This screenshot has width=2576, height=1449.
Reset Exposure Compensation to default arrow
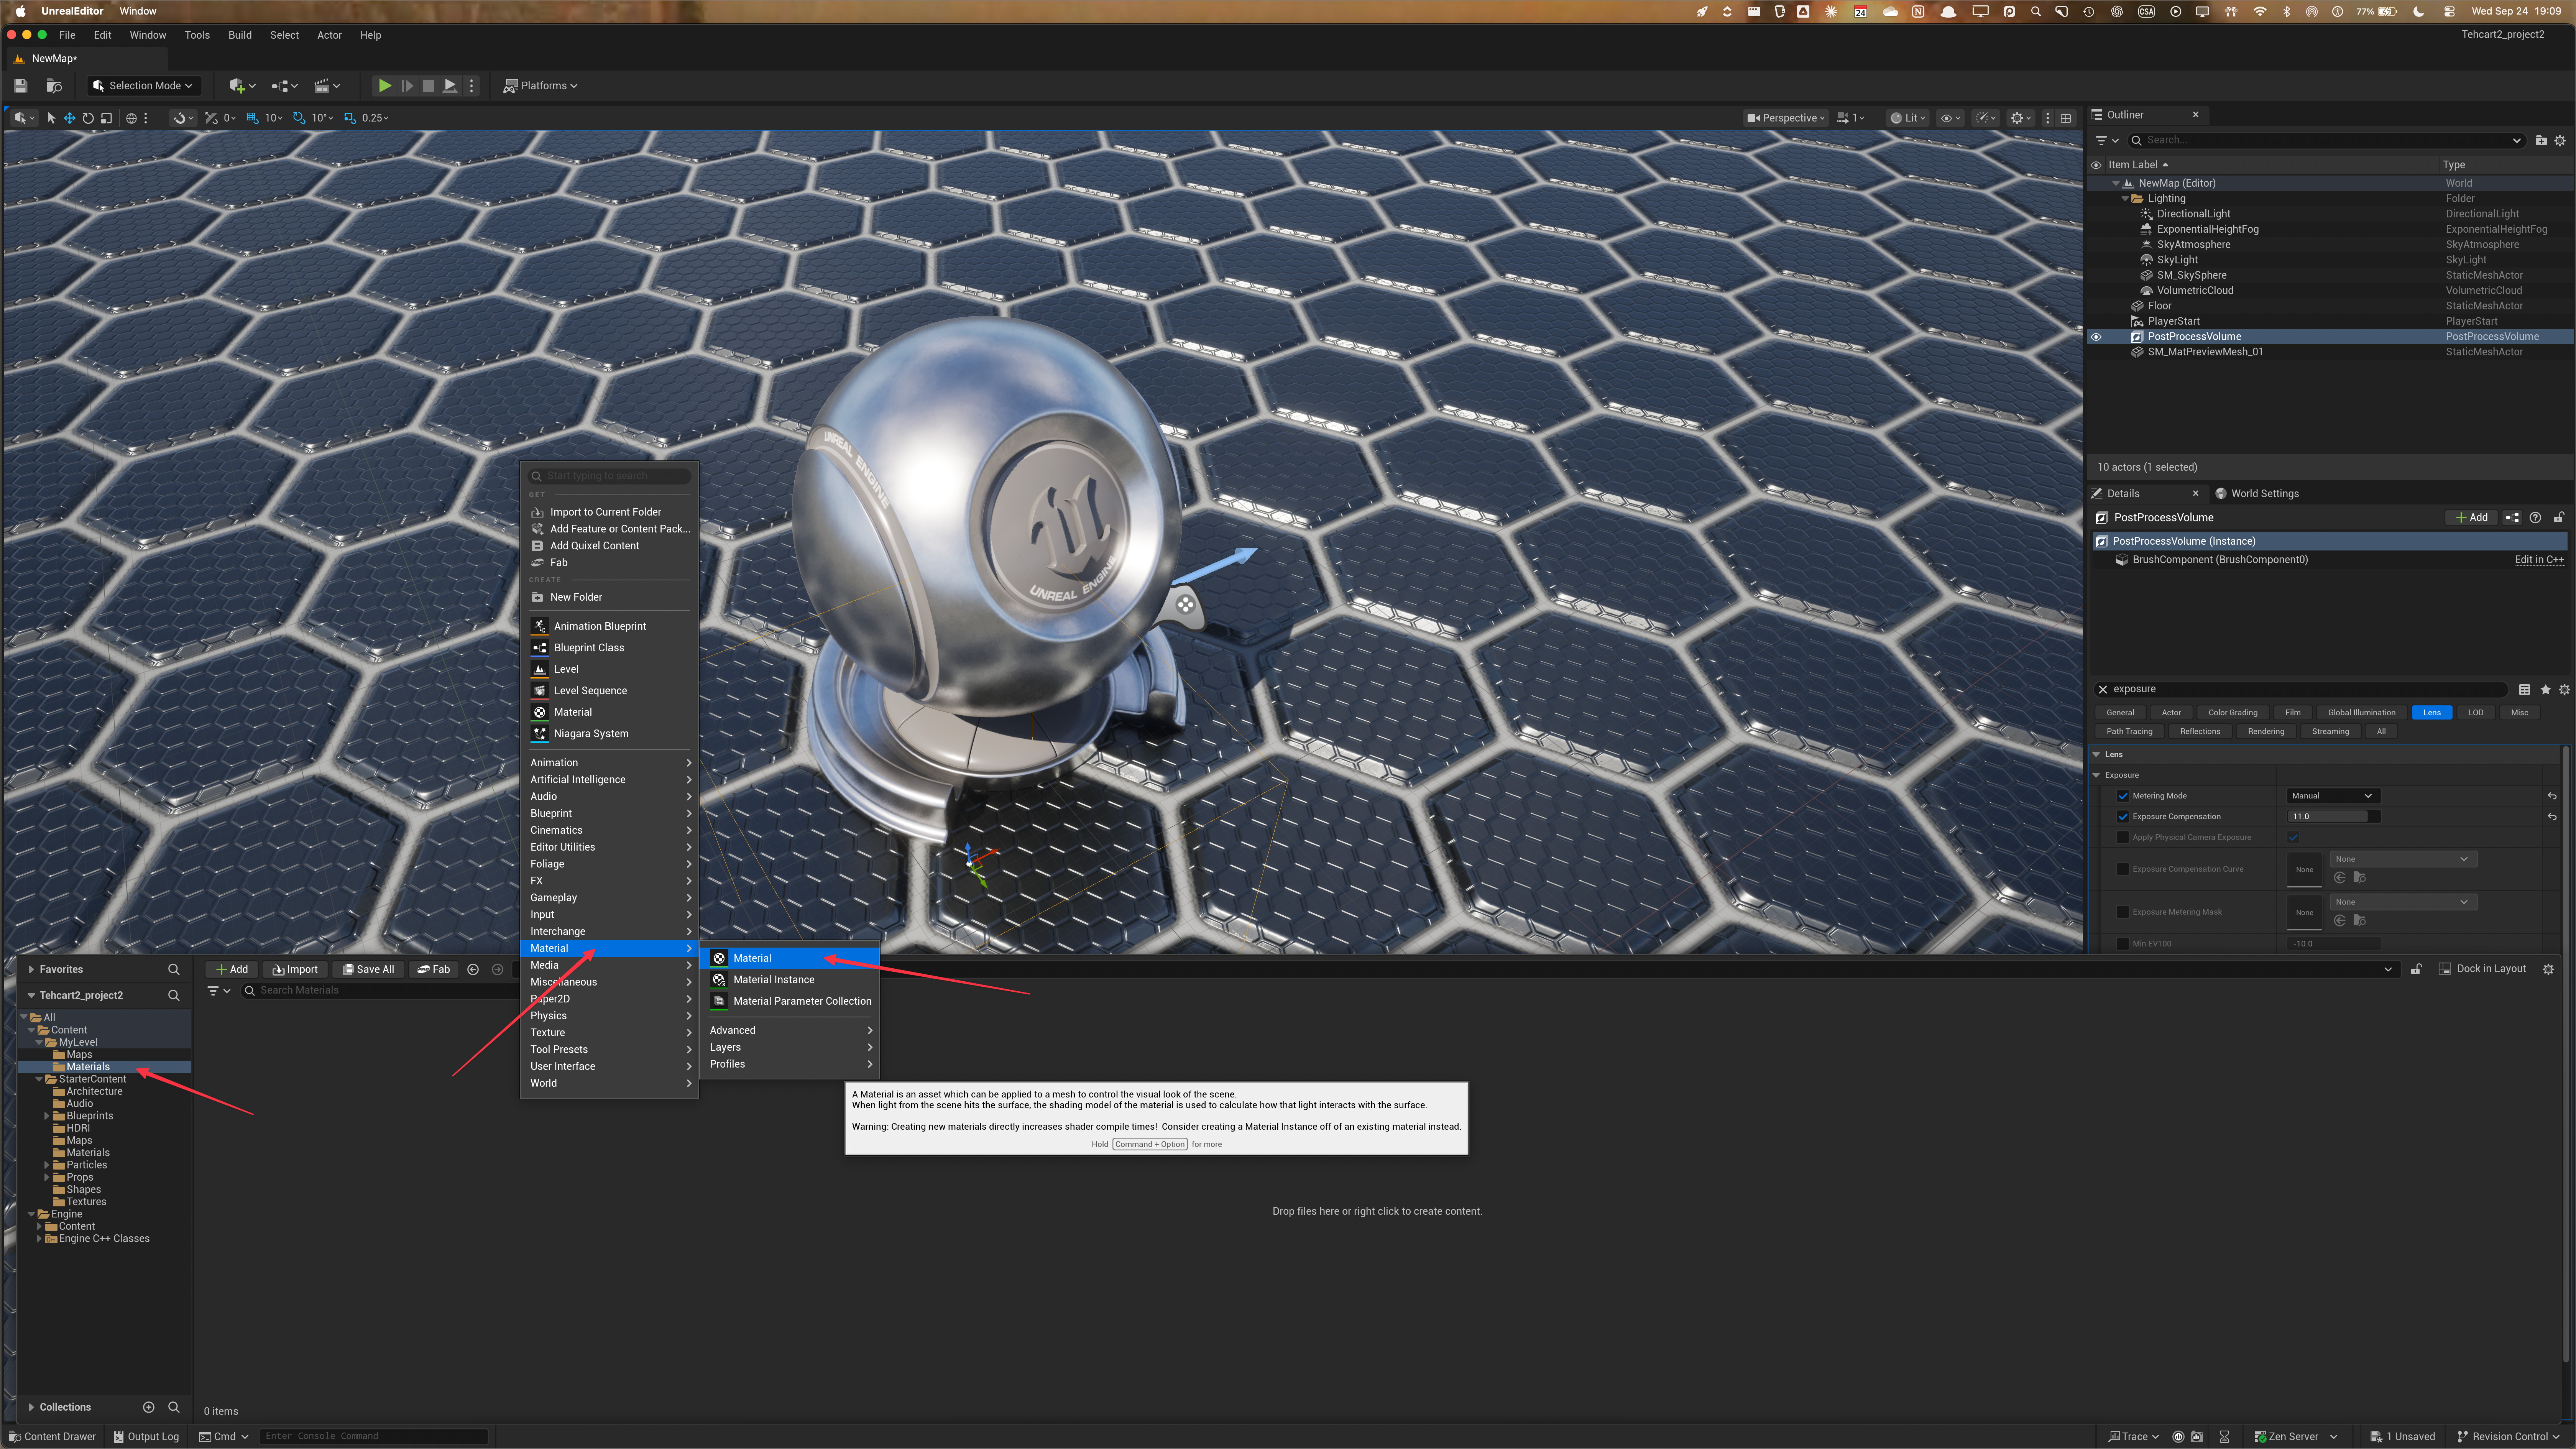(2552, 817)
